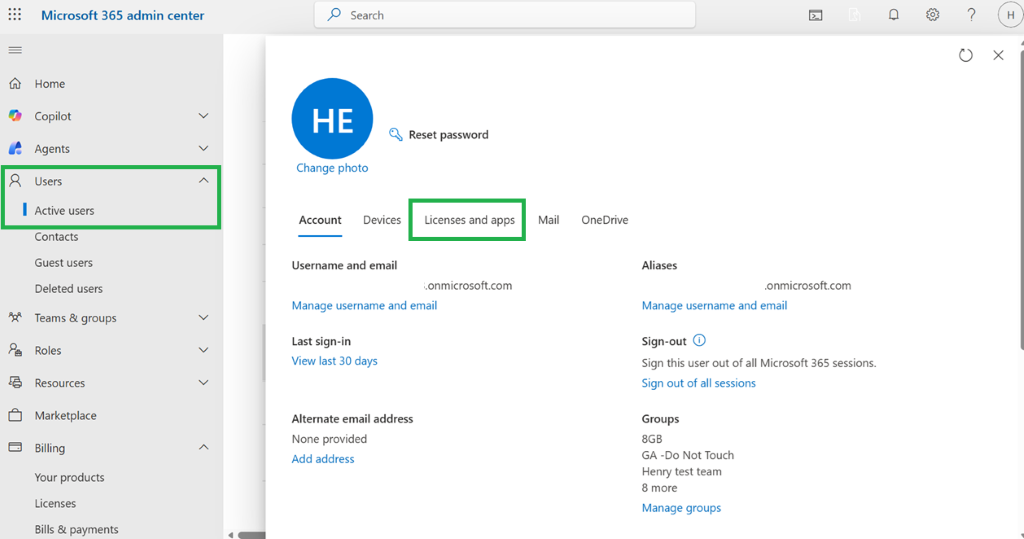Open the Licenses and apps tab
This screenshot has width=1024, height=539.
[470, 220]
